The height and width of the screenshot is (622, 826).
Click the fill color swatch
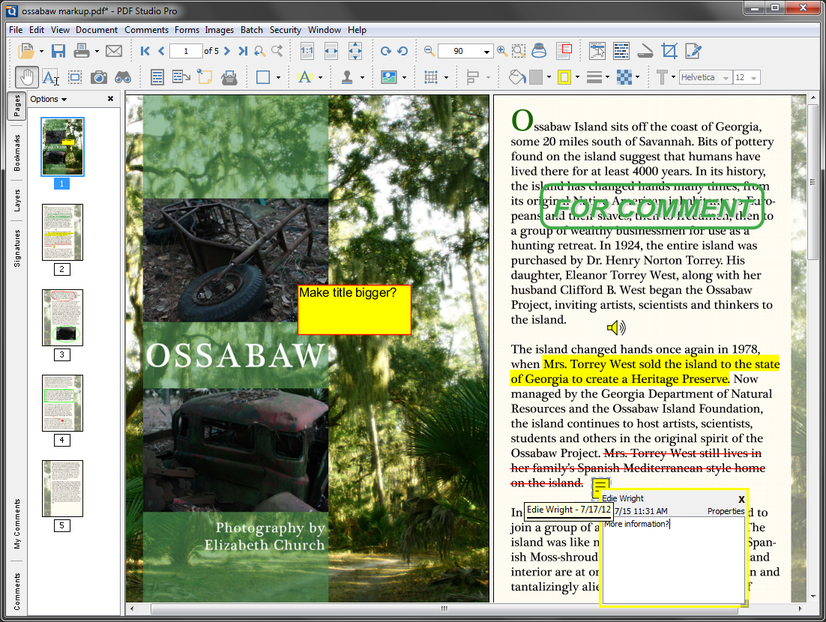click(x=535, y=77)
